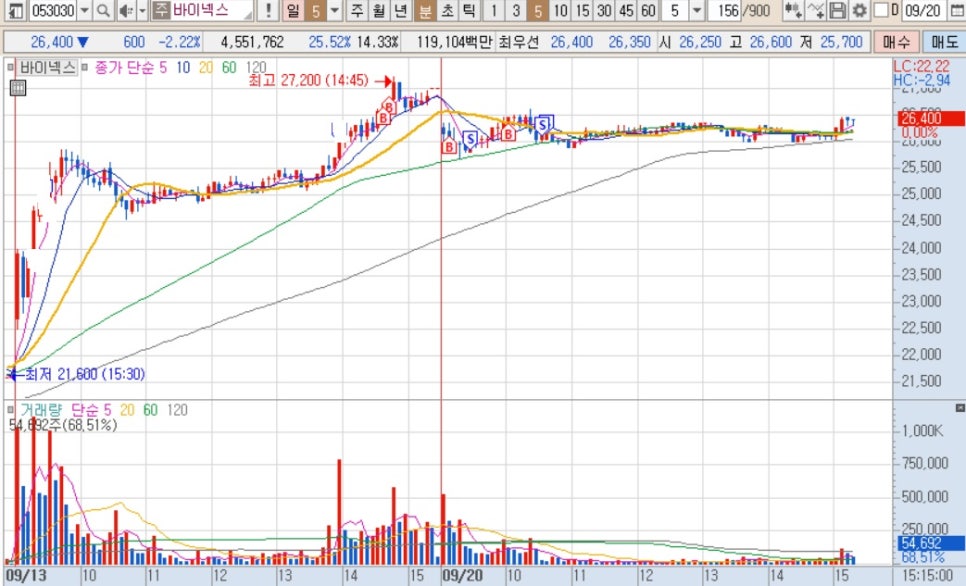This screenshot has height=586, width=966.
Task: Click the 09/13 date label on the time axis
Action: click(24, 576)
